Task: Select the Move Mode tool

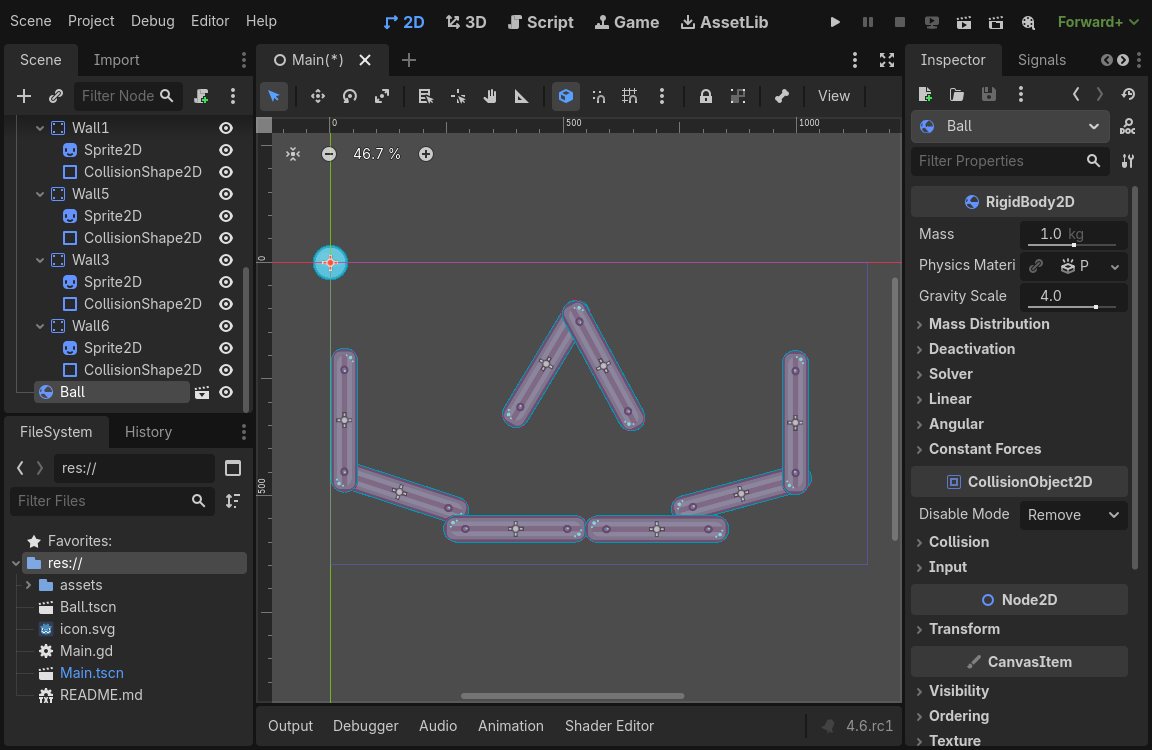Action: click(x=318, y=96)
